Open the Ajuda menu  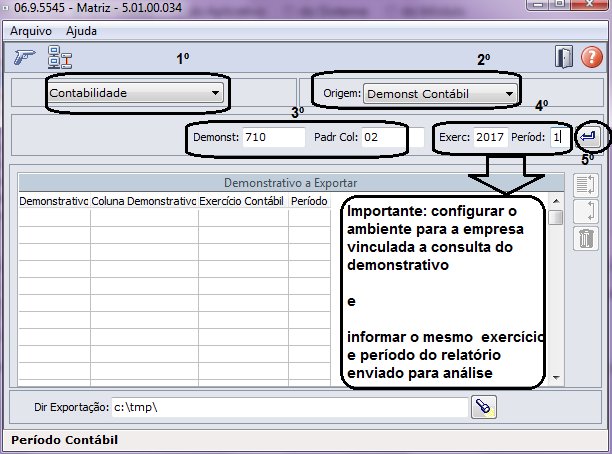click(x=81, y=31)
